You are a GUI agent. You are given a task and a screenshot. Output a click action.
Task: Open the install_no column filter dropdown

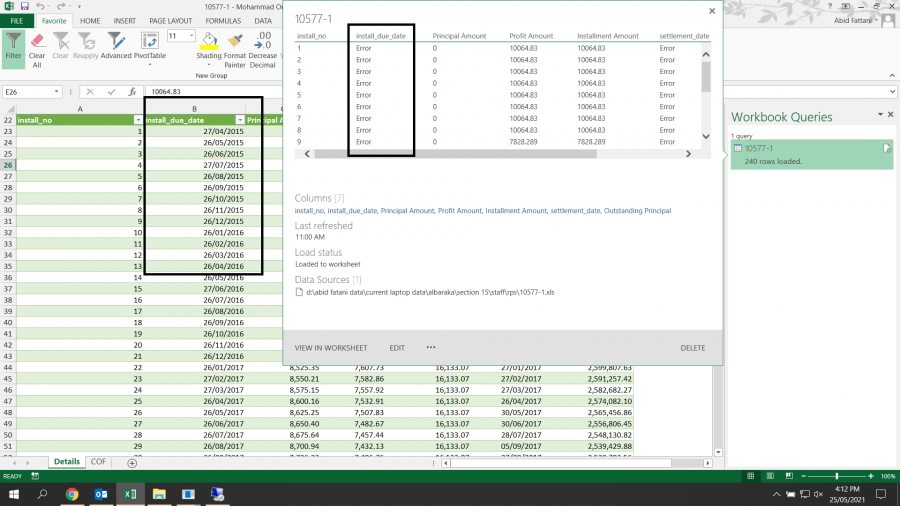tap(138, 120)
